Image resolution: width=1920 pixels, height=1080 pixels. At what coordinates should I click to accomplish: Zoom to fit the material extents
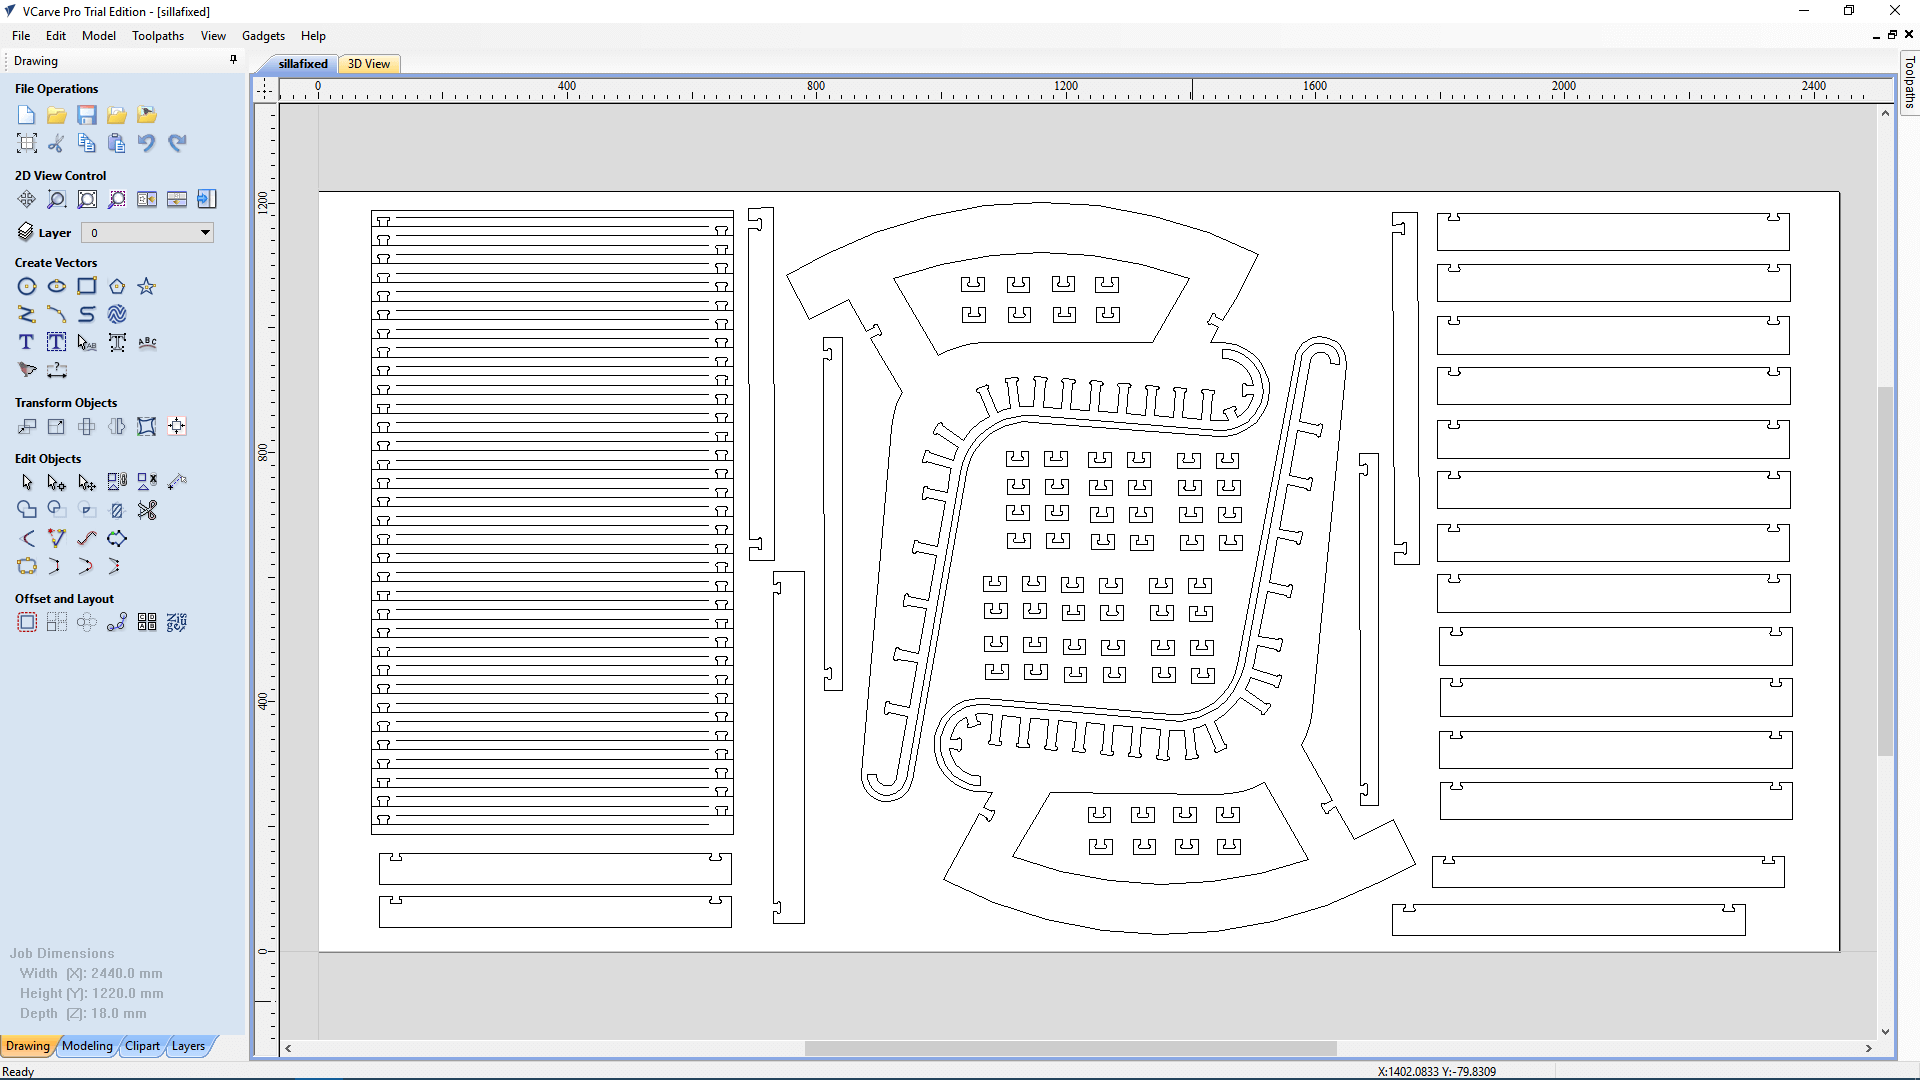[87, 199]
